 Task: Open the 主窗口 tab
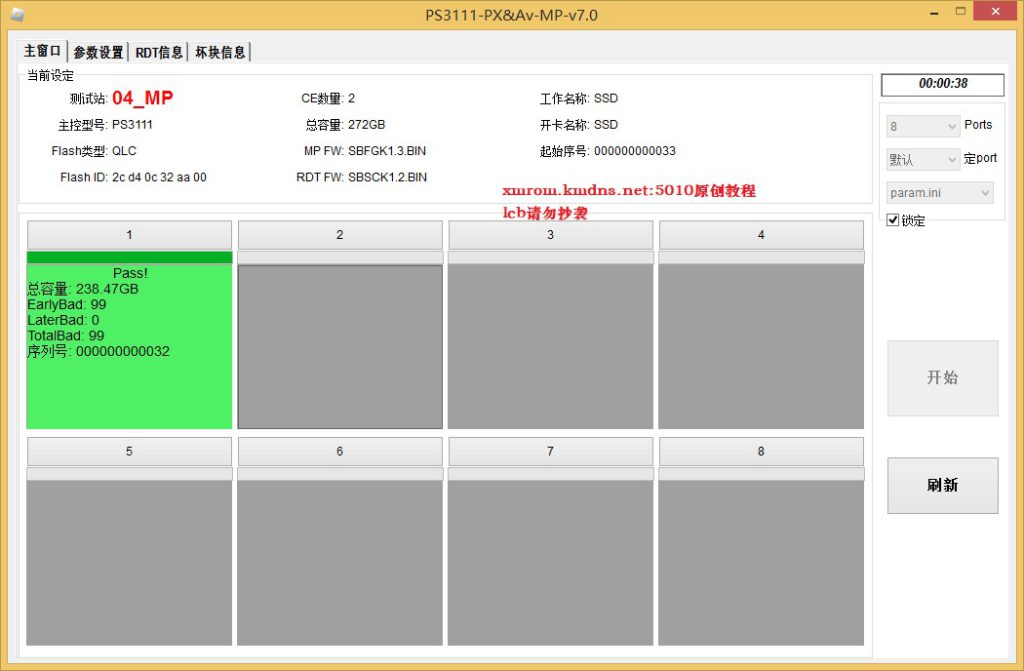[x=43, y=51]
